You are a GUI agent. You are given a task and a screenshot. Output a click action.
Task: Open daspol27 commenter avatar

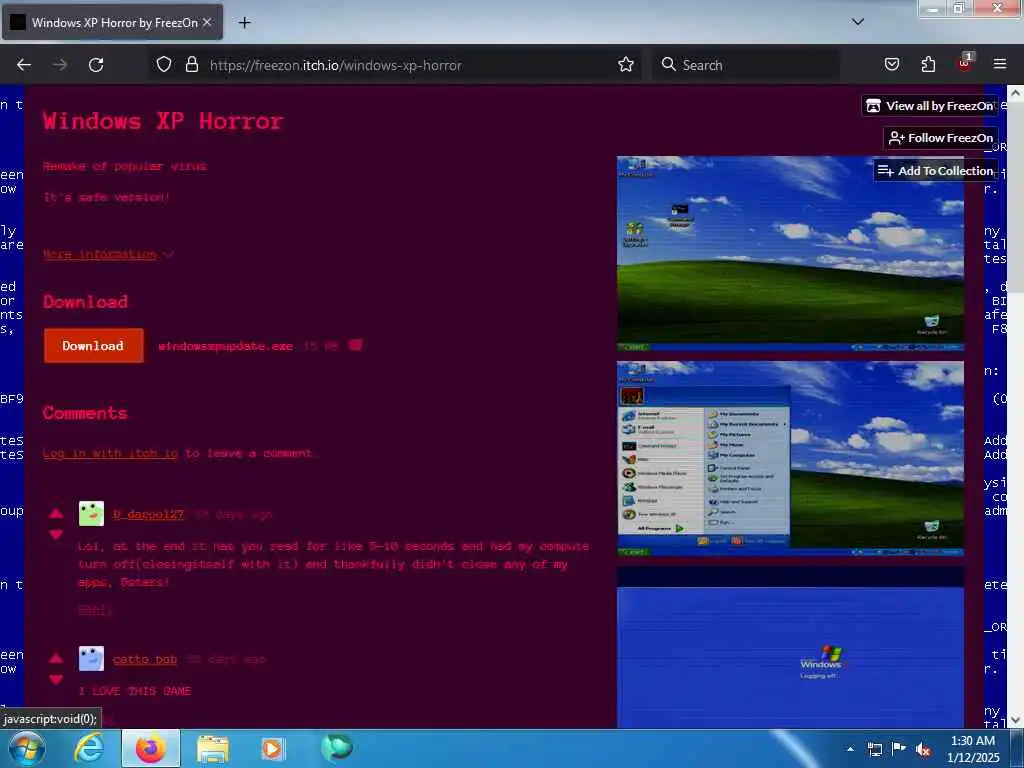(x=91, y=514)
